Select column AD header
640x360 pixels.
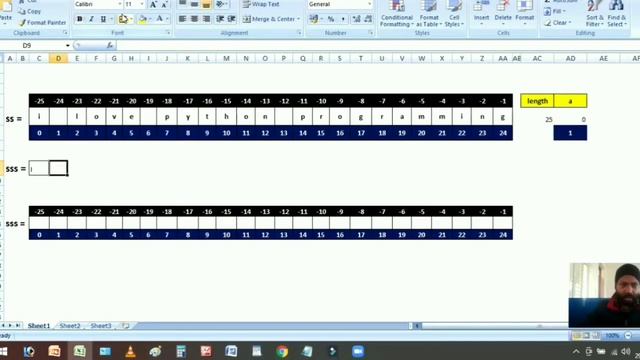[570, 58]
